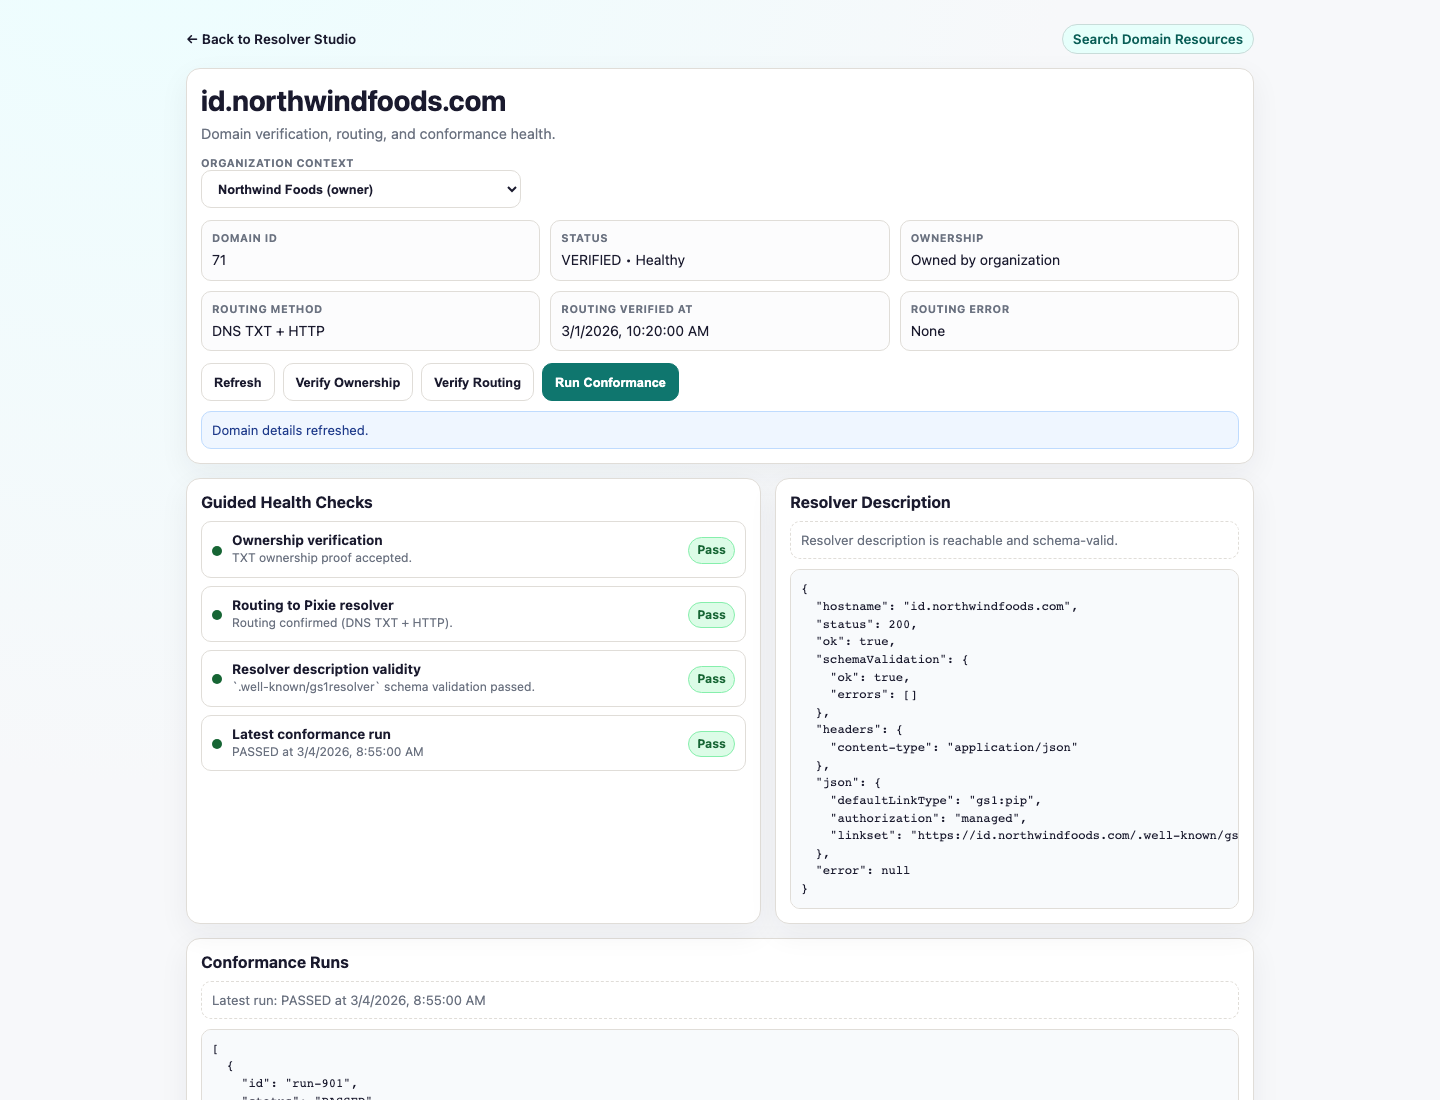Click the Pass badge on Latest conformance run
This screenshot has width=1440, height=1100.
[711, 744]
